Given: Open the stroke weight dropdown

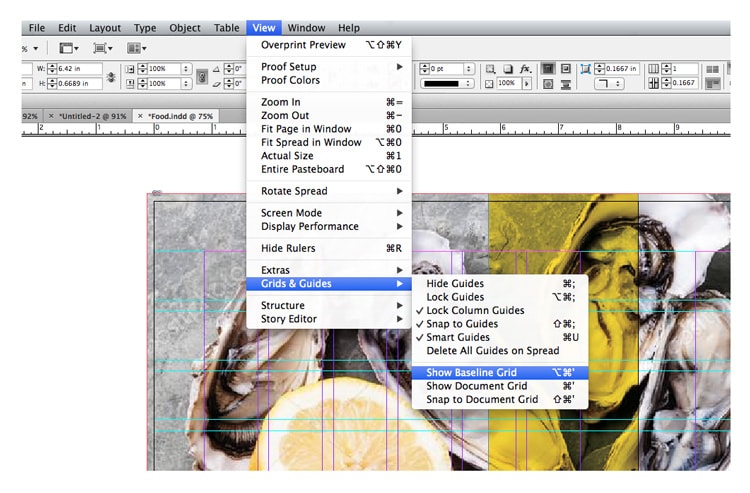Looking at the screenshot, I should click(469, 69).
